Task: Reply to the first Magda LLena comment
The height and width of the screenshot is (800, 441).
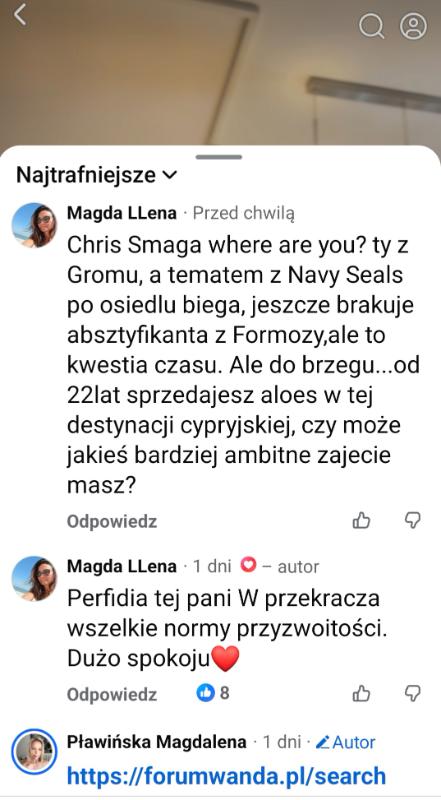Action: pos(112,521)
